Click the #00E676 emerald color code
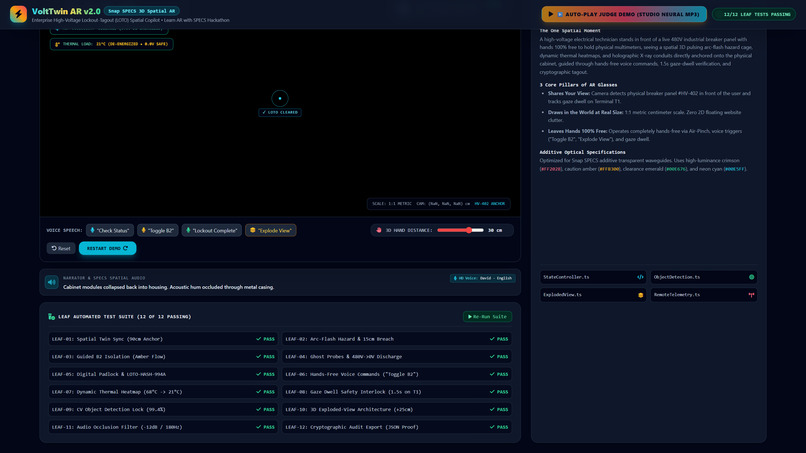This screenshot has height=453, width=806. click(676, 169)
